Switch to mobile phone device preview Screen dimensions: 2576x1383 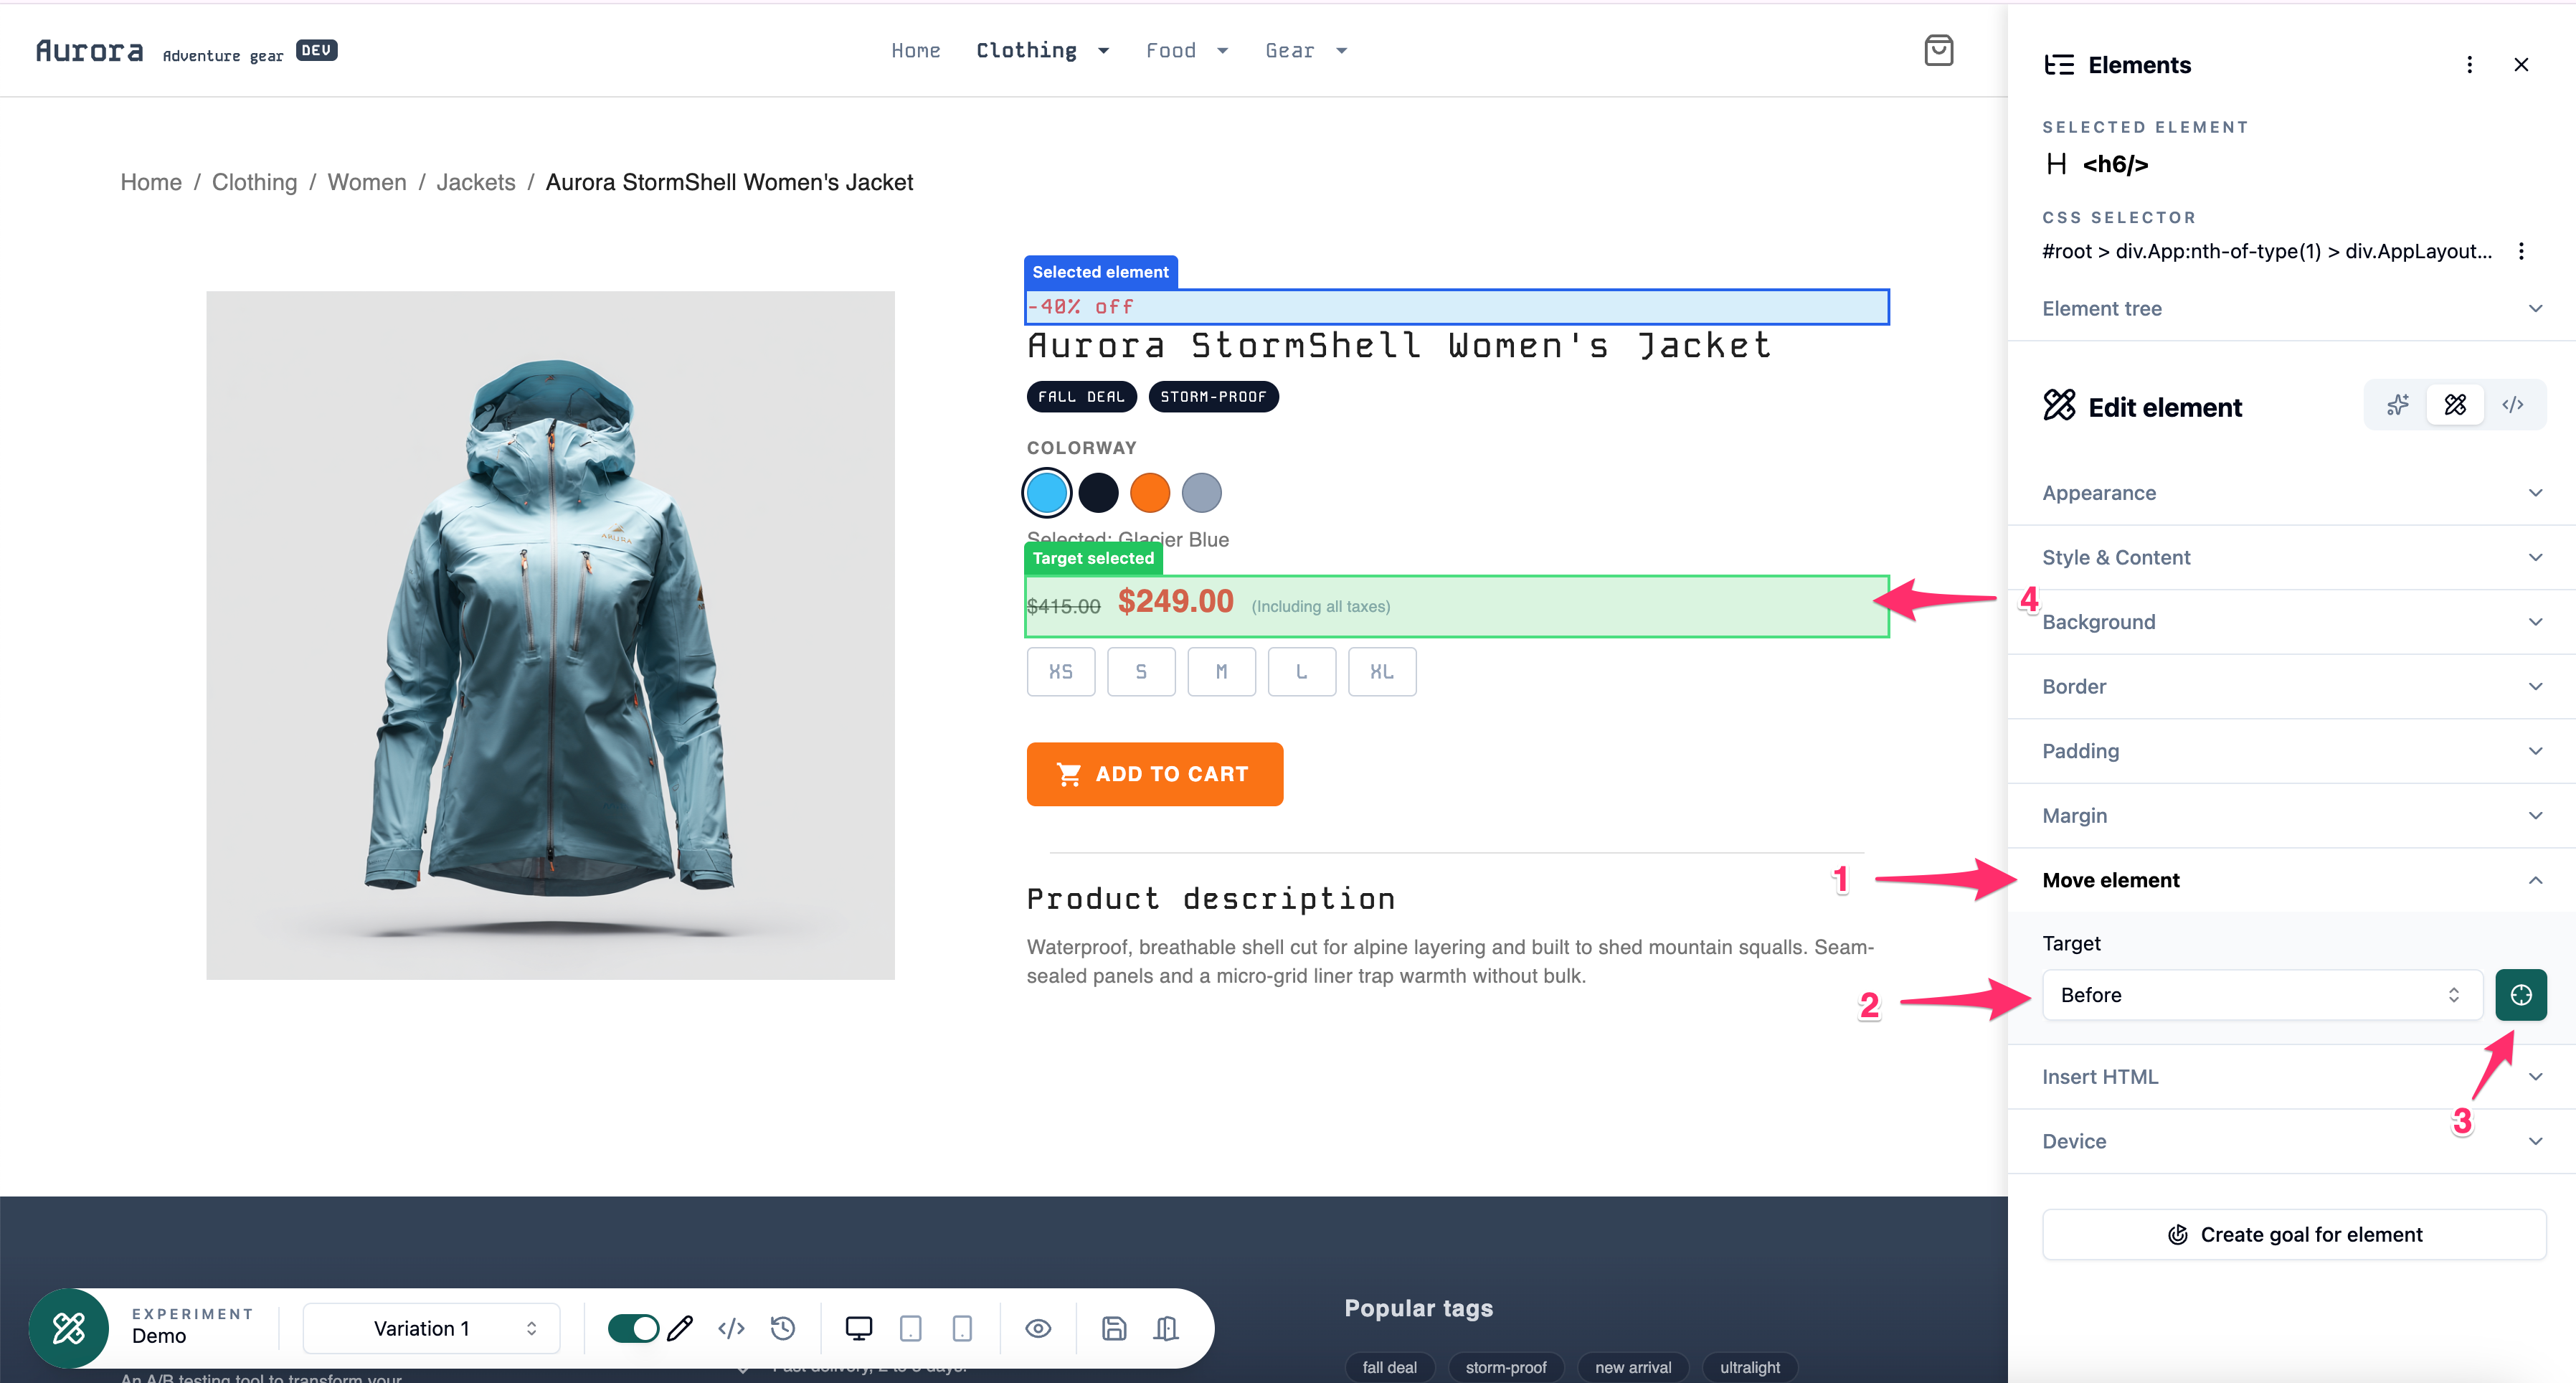pyautogui.click(x=962, y=1328)
